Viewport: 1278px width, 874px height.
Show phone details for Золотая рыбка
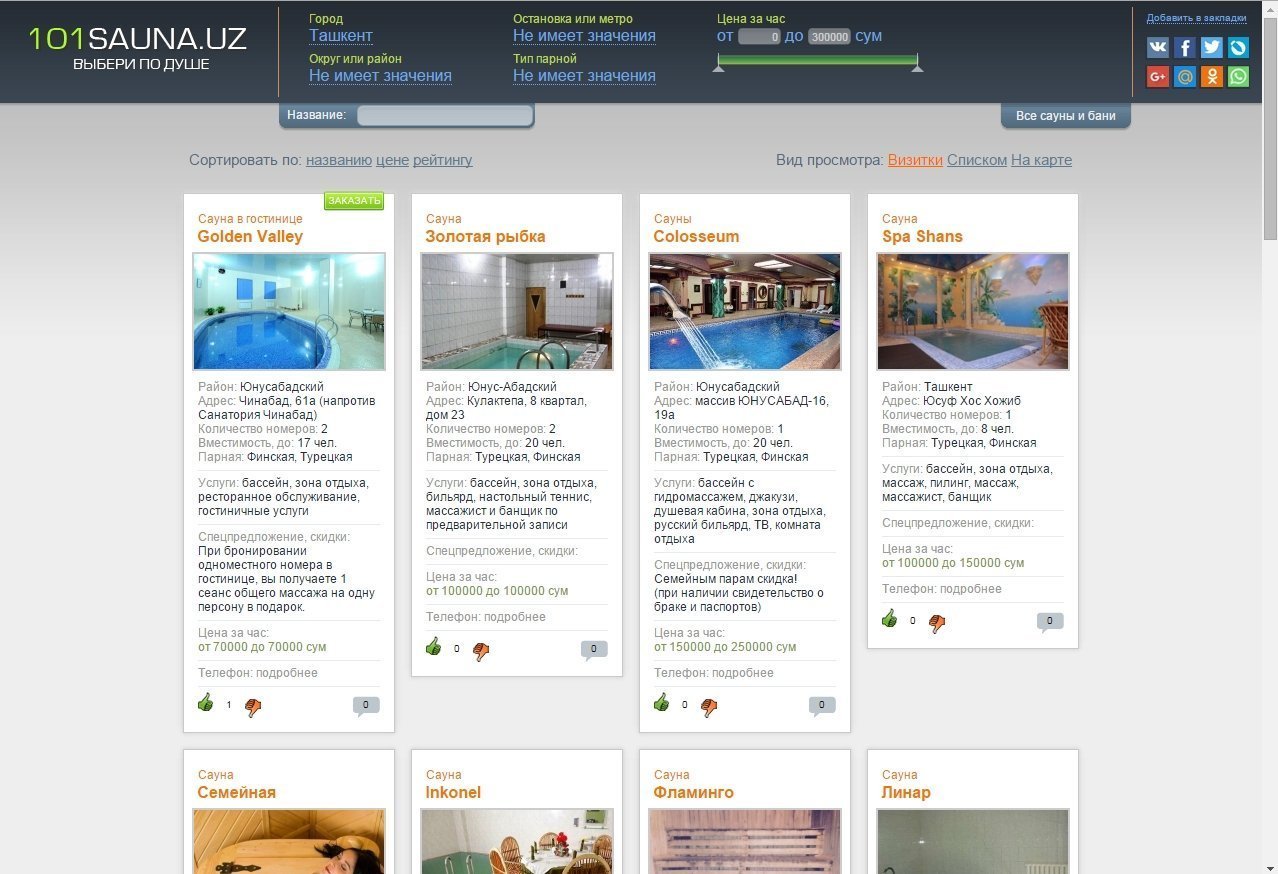515,617
